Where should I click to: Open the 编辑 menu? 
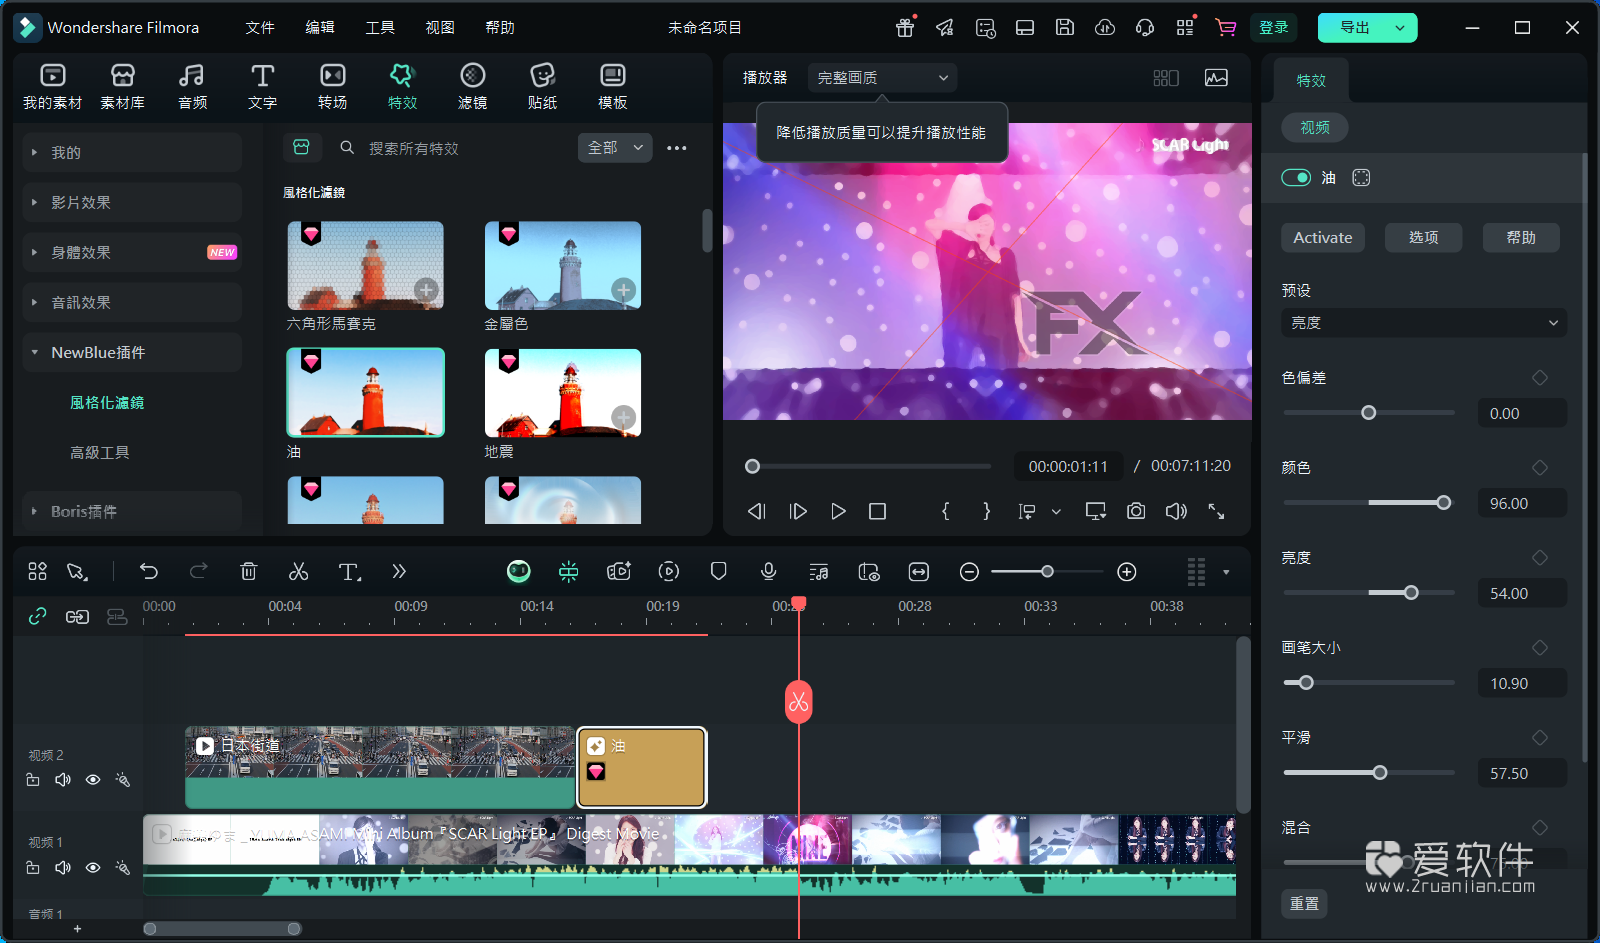pos(320,27)
